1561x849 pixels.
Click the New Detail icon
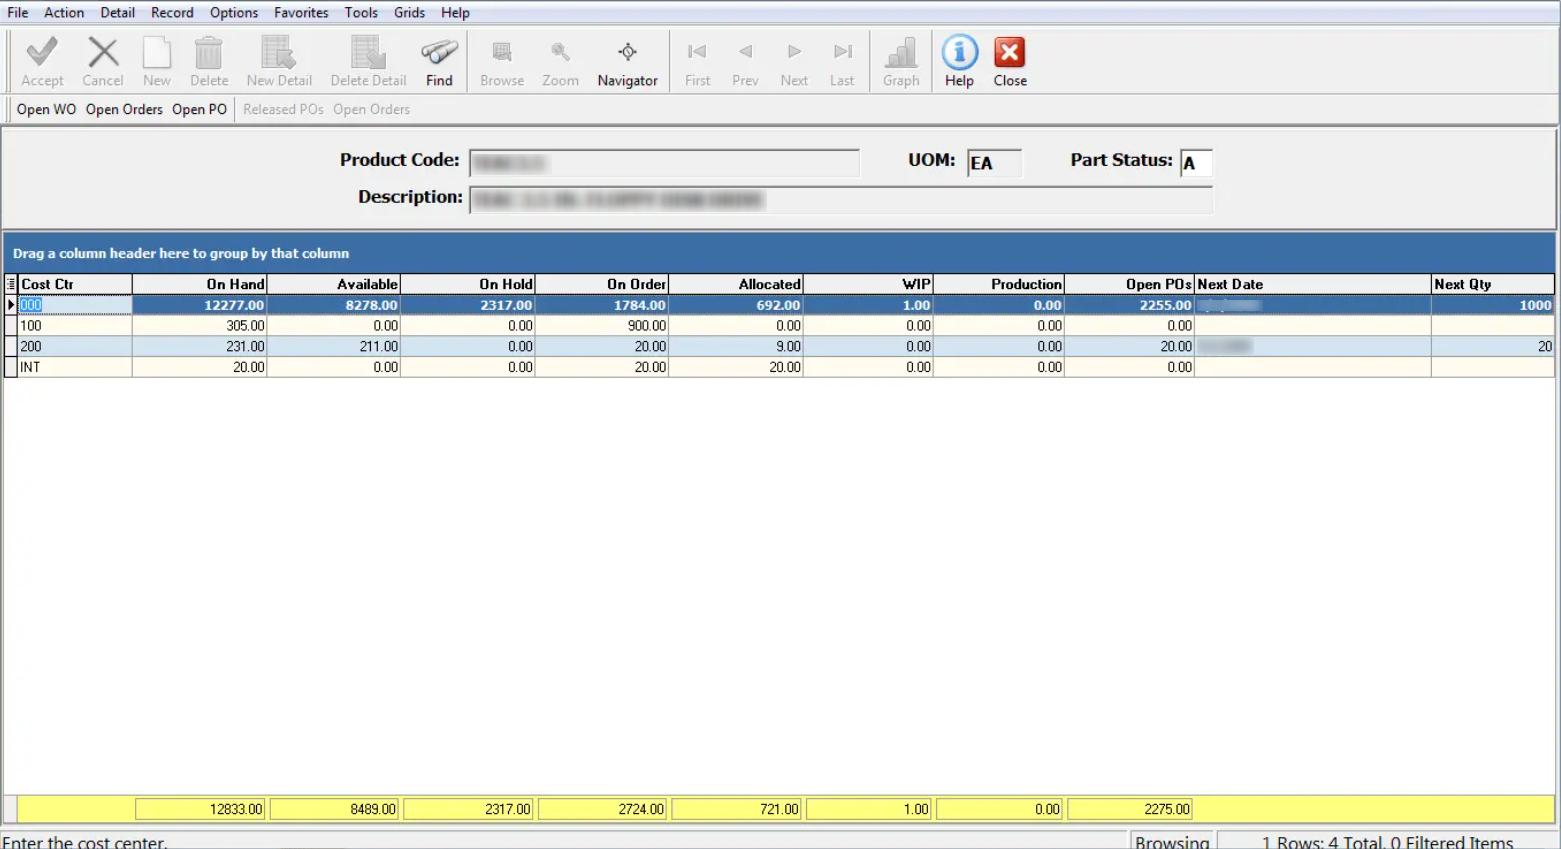point(279,53)
